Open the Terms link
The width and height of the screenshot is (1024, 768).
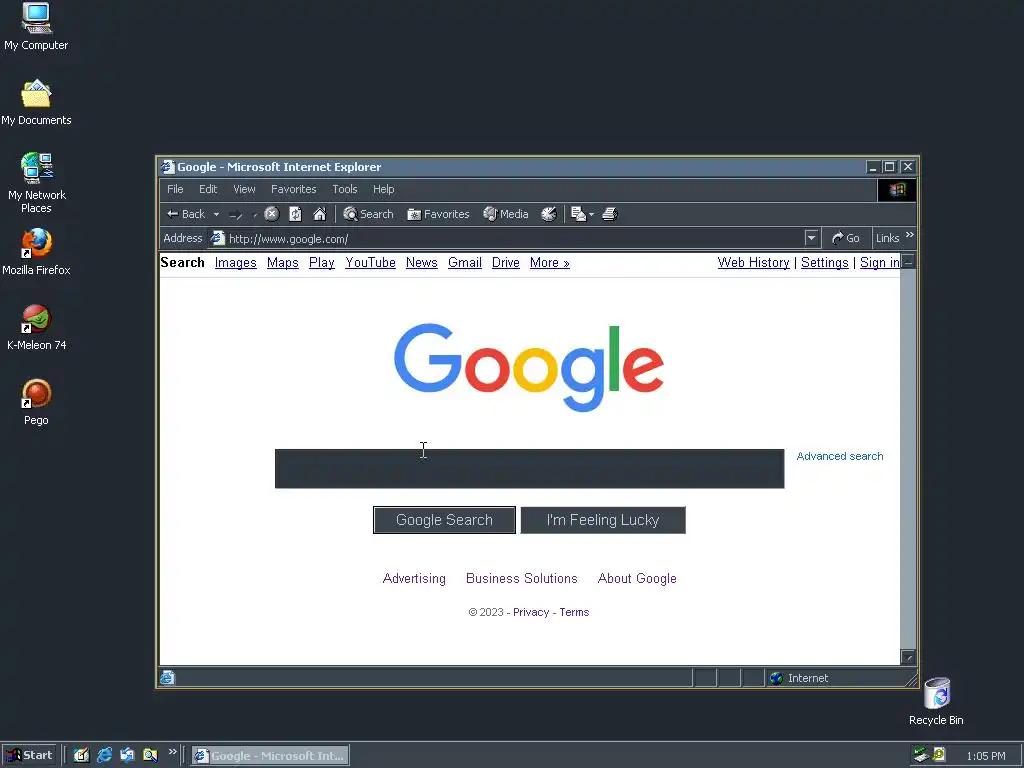tap(574, 613)
